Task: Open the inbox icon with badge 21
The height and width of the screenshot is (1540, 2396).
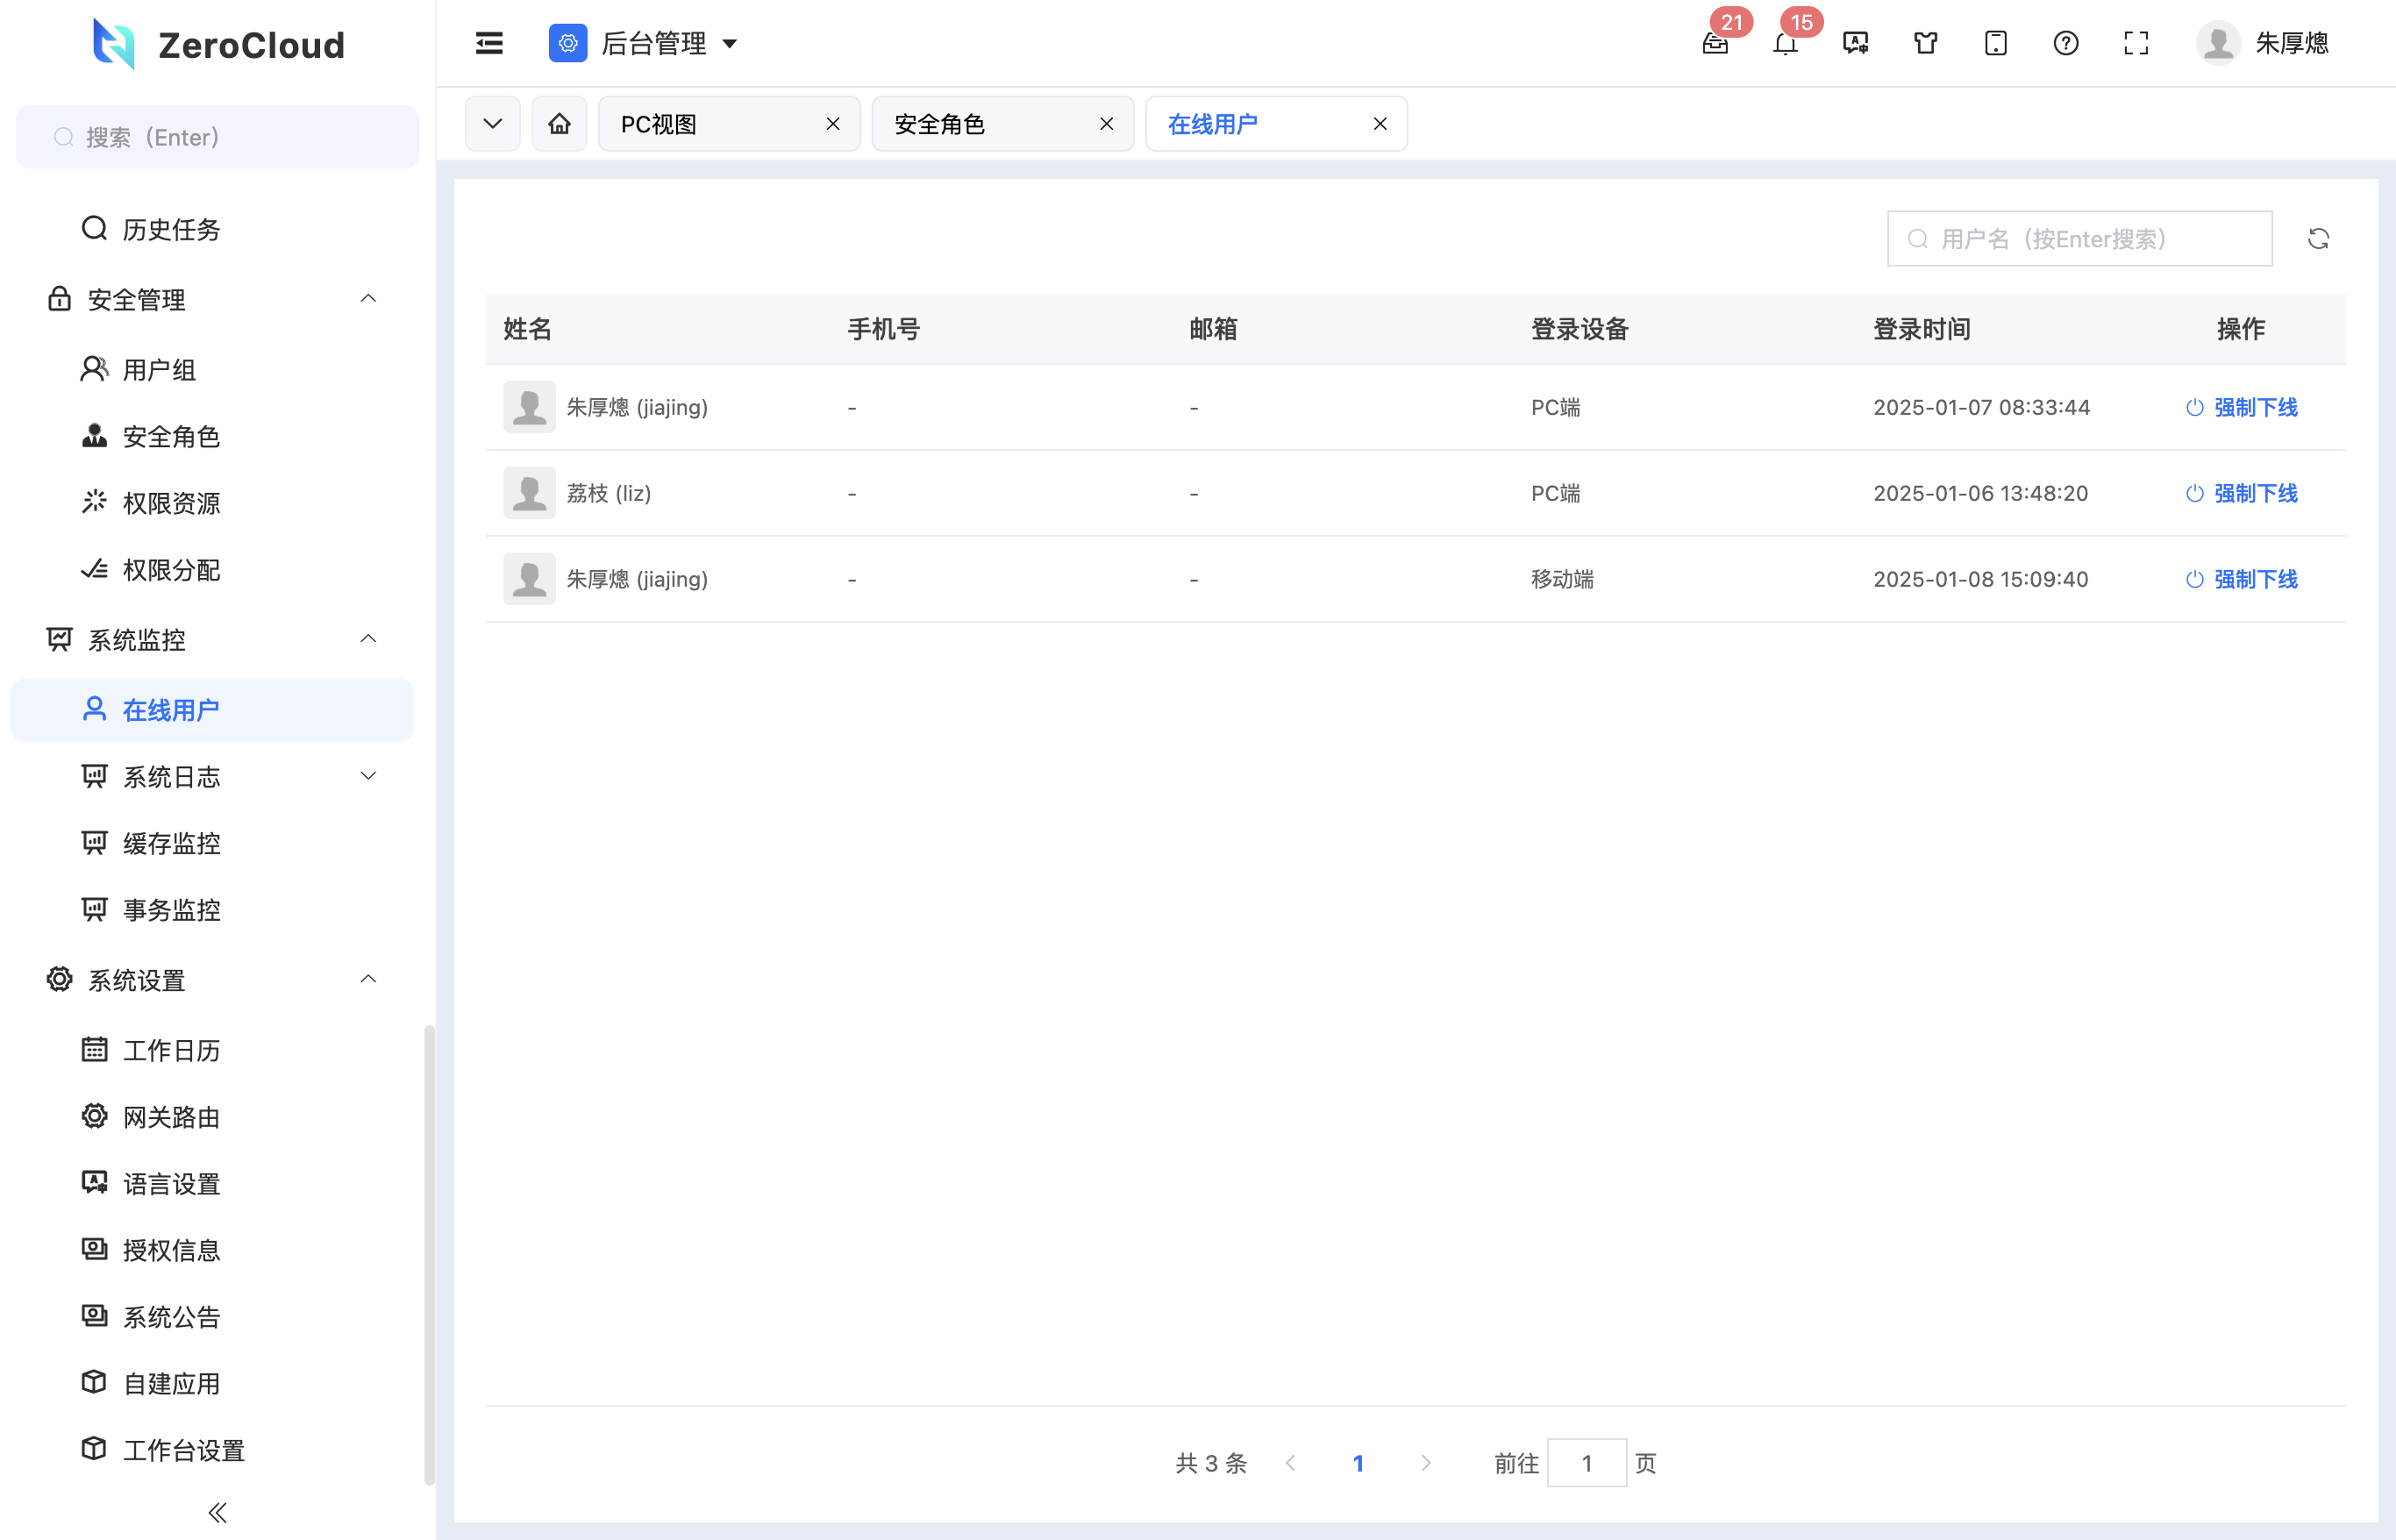Action: tap(1715, 43)
